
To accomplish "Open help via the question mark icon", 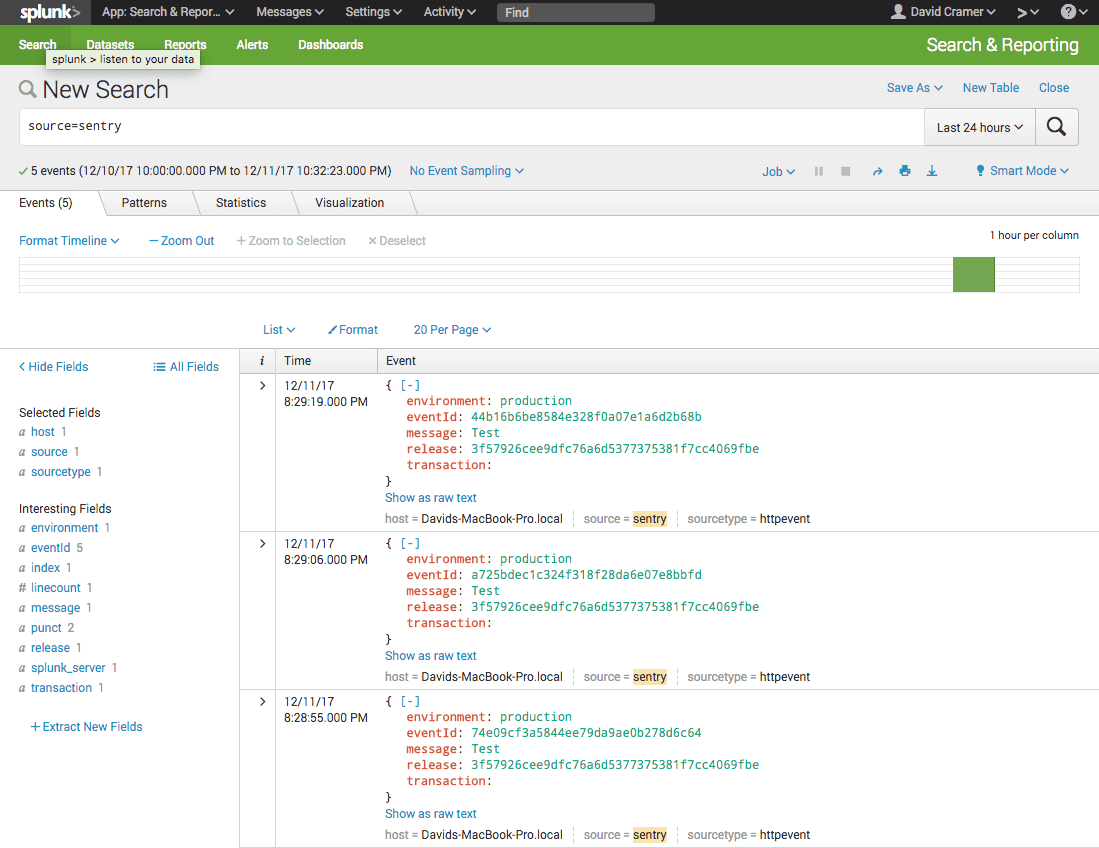I will point(1071,12).
